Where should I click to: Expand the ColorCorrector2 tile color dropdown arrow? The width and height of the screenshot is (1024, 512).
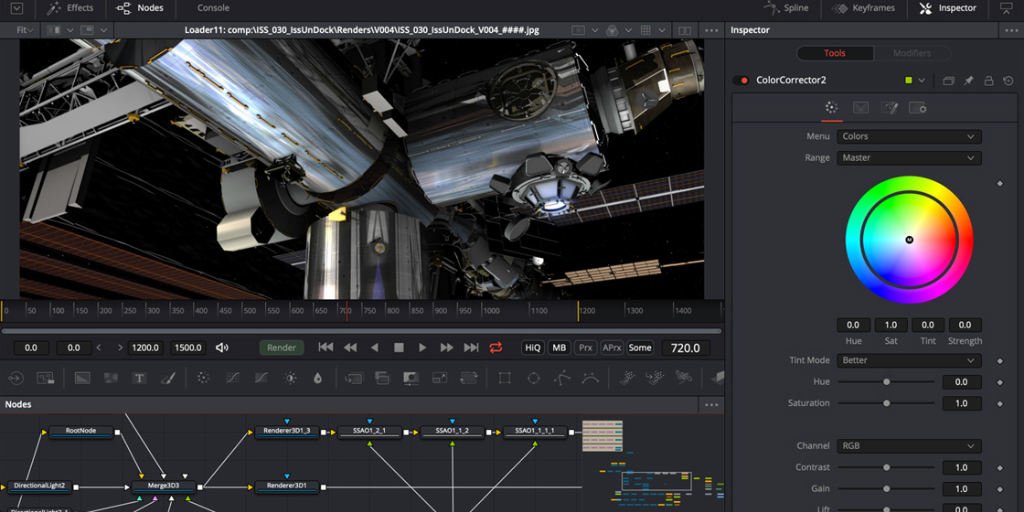pos(921,80)
